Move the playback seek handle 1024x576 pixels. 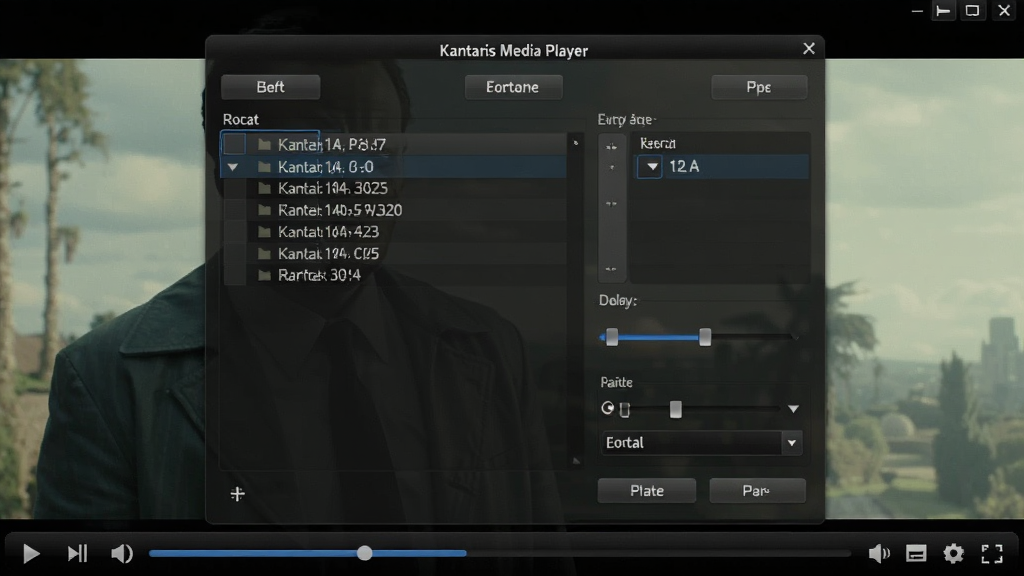(364, 553)
